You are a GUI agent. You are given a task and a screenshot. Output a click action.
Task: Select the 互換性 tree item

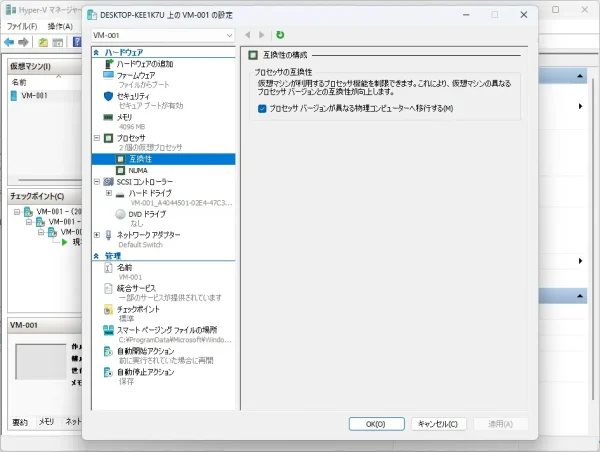point(163,159)
